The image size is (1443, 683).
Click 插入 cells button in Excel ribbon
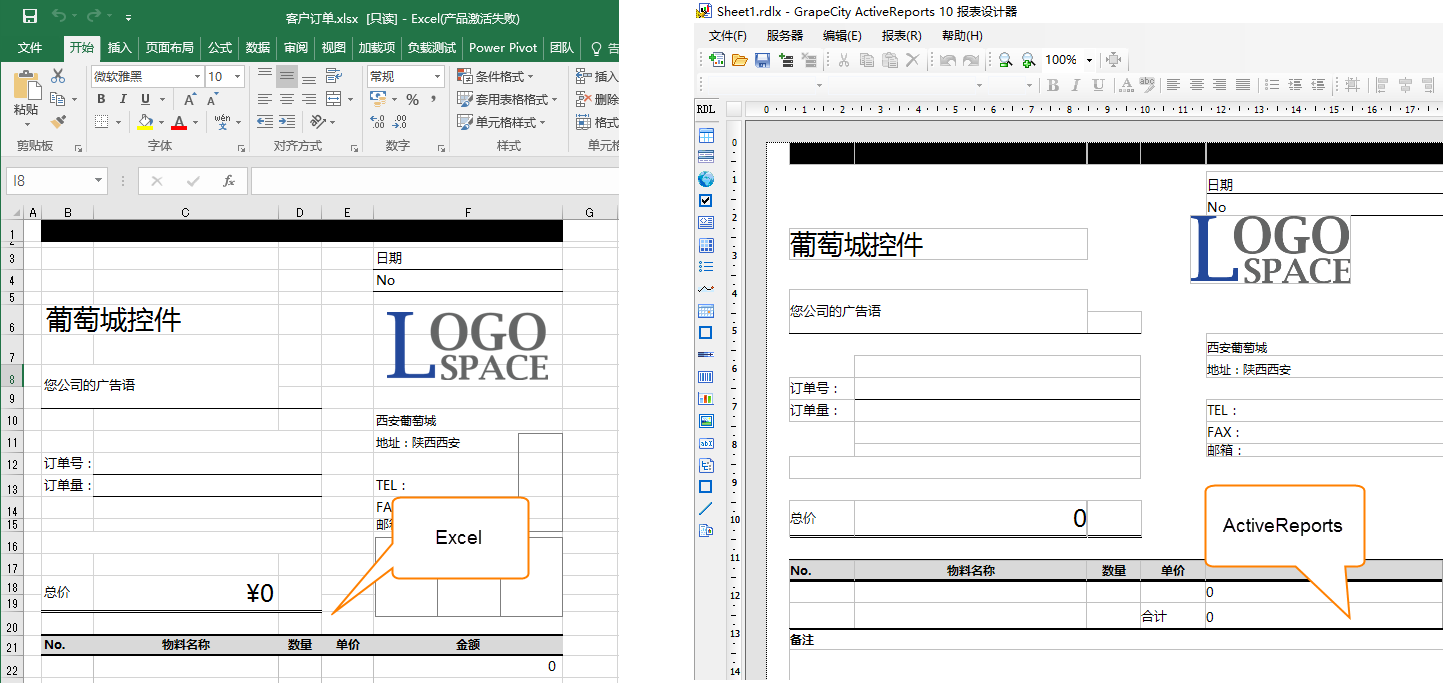click(x=597, y=76)
